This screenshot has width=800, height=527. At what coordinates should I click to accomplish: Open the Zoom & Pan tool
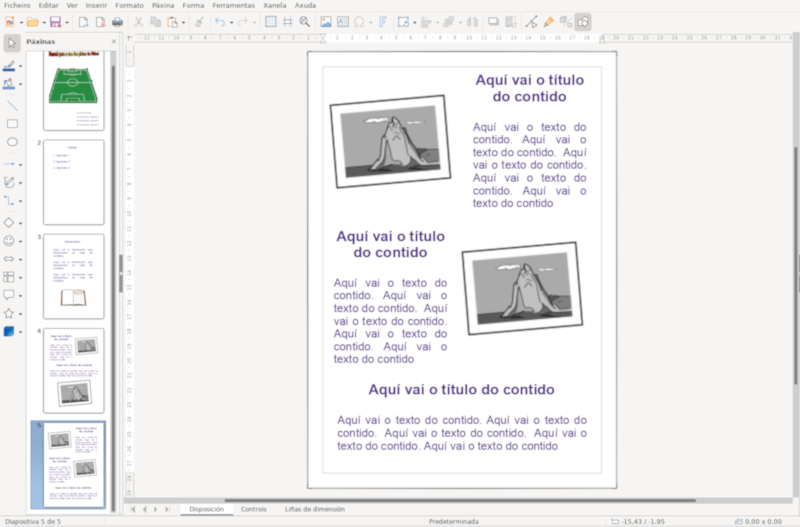click(x=305, y=21)
